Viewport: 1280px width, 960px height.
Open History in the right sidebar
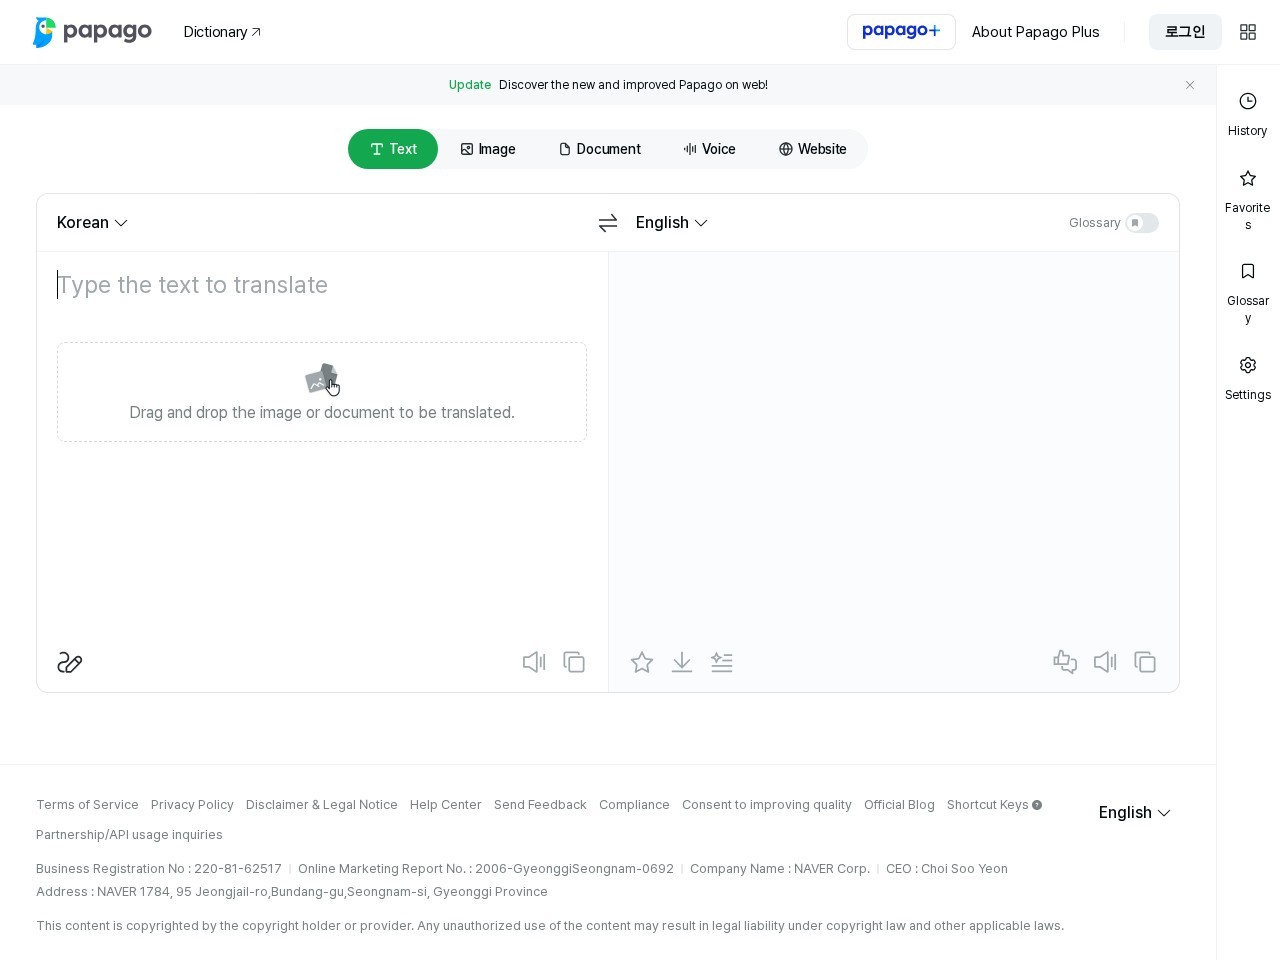pyautogui.click(x=1248, y=114)
